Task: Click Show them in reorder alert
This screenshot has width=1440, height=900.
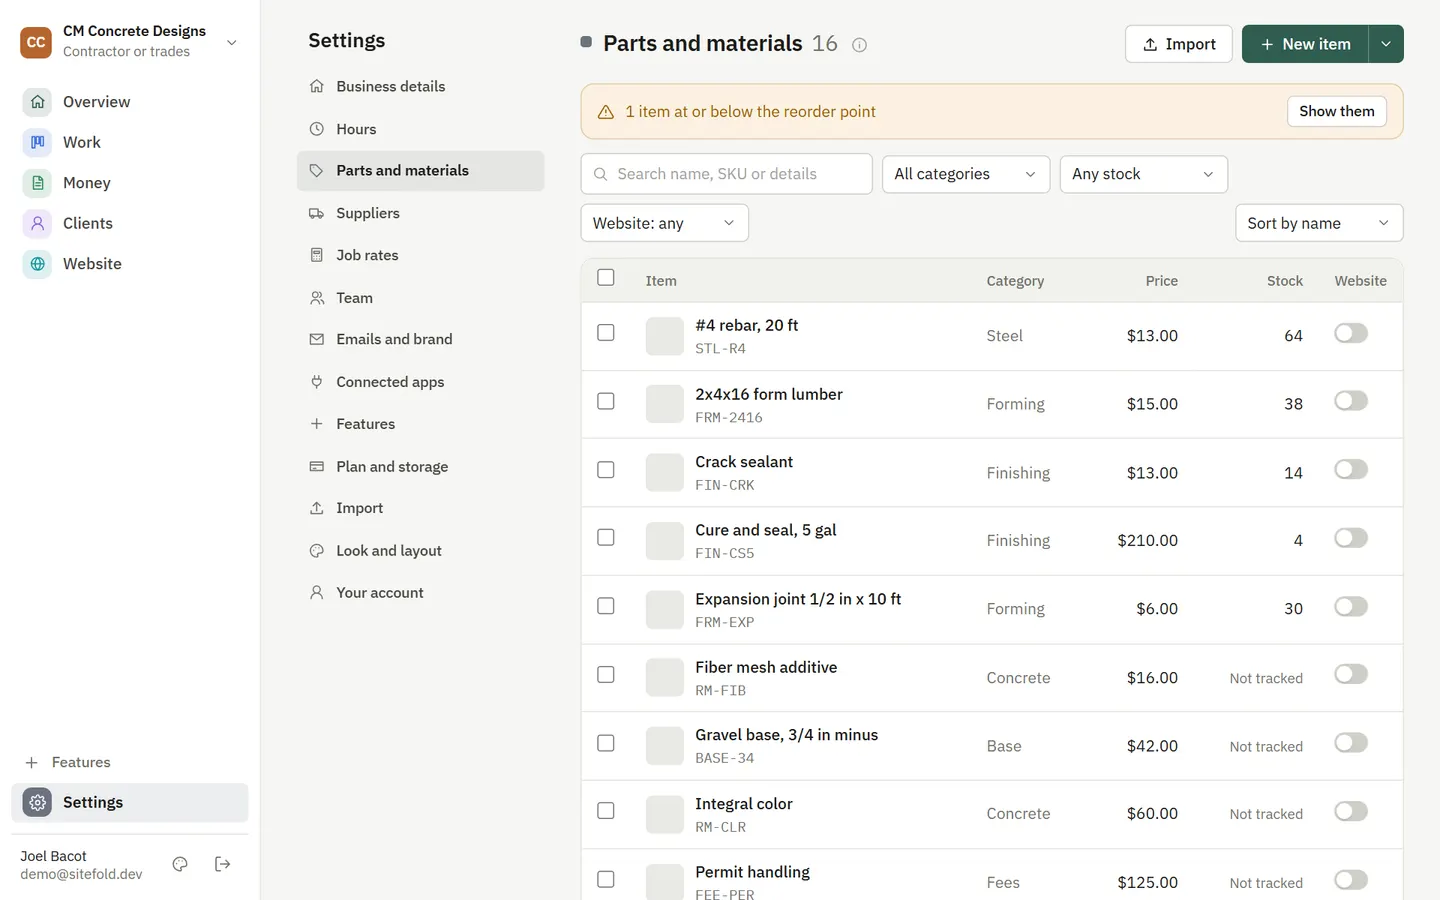Action: point(1337,111)
